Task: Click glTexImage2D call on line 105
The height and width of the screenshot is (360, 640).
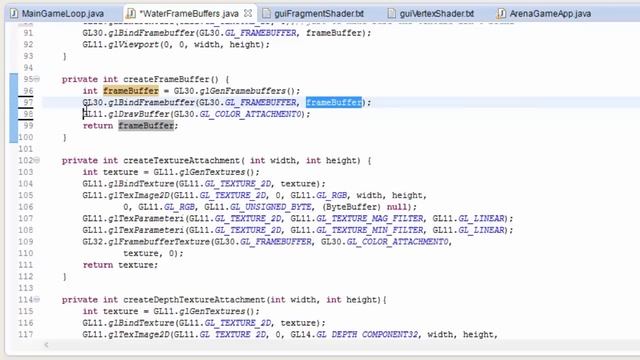Action: (x=139, y=195)
